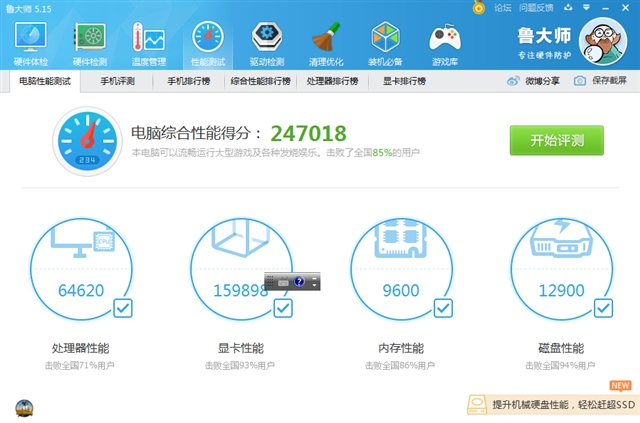Click the 内存性能 label
Image resolution: width=640 pixels, height=423 pixels.
tap(401, 348)
